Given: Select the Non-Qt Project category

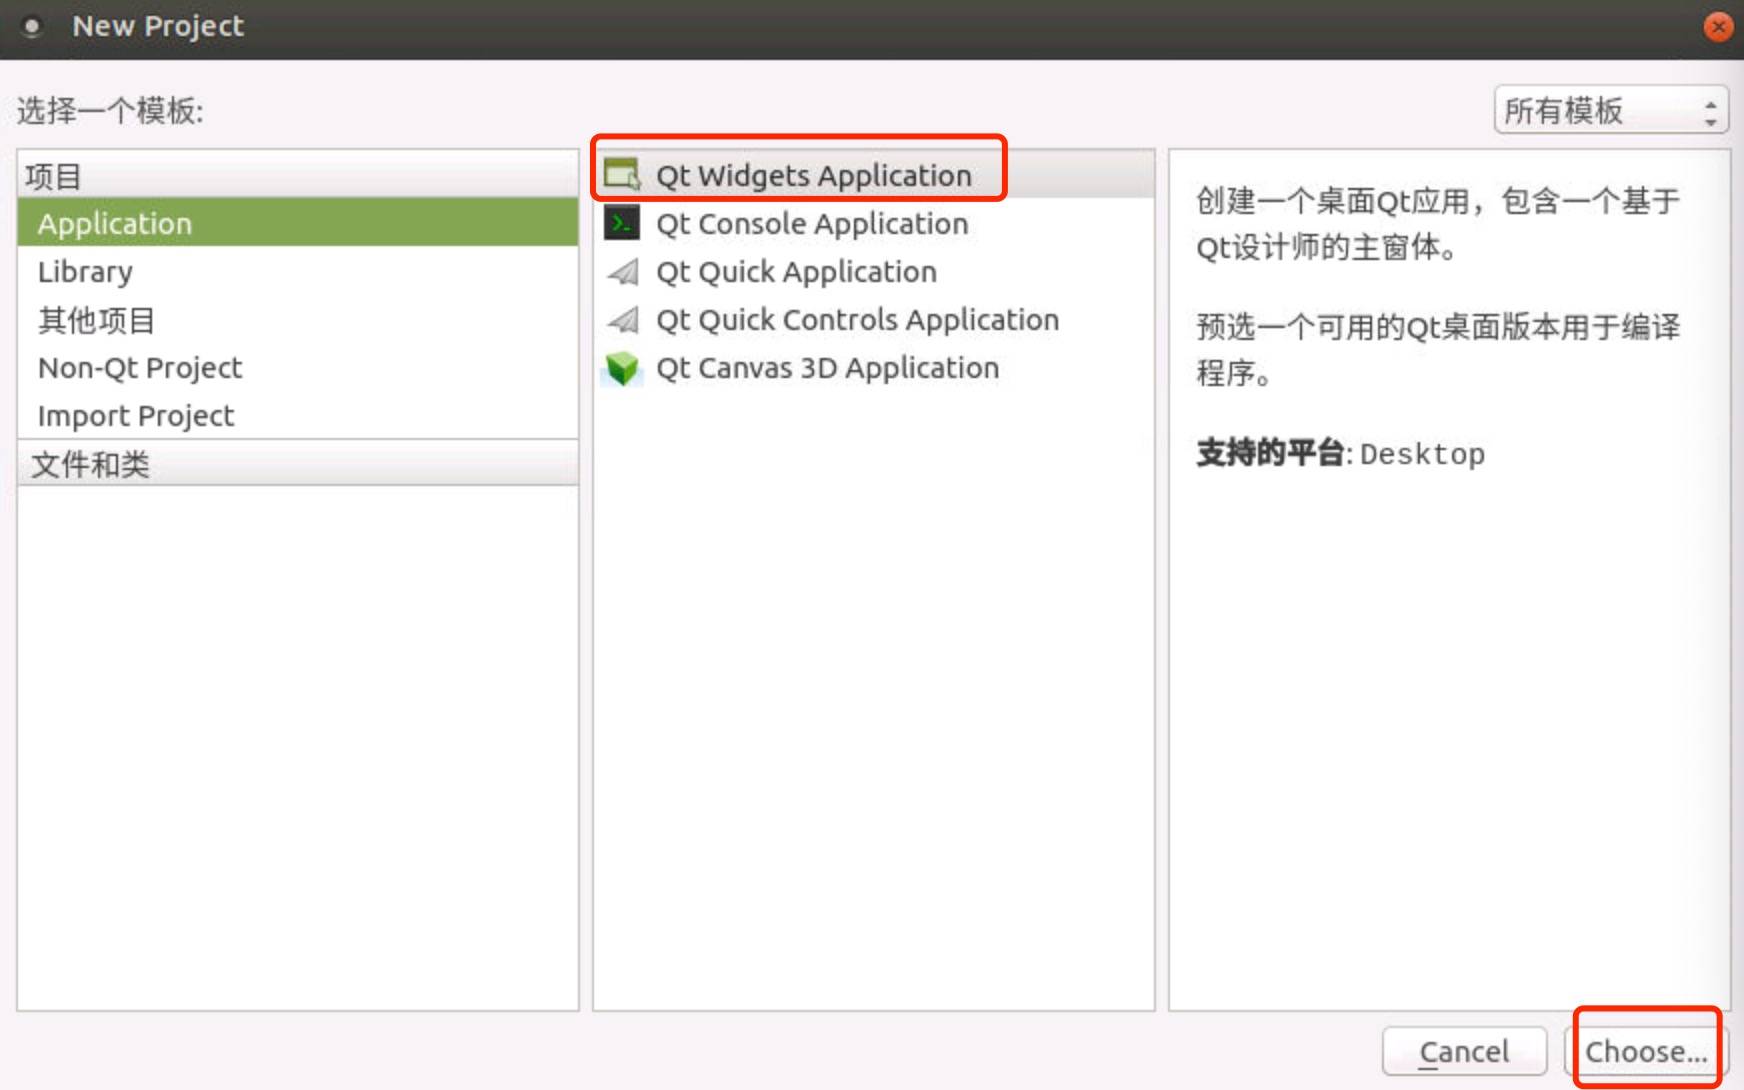Looking at the screenshot, I should coord(298,368).
